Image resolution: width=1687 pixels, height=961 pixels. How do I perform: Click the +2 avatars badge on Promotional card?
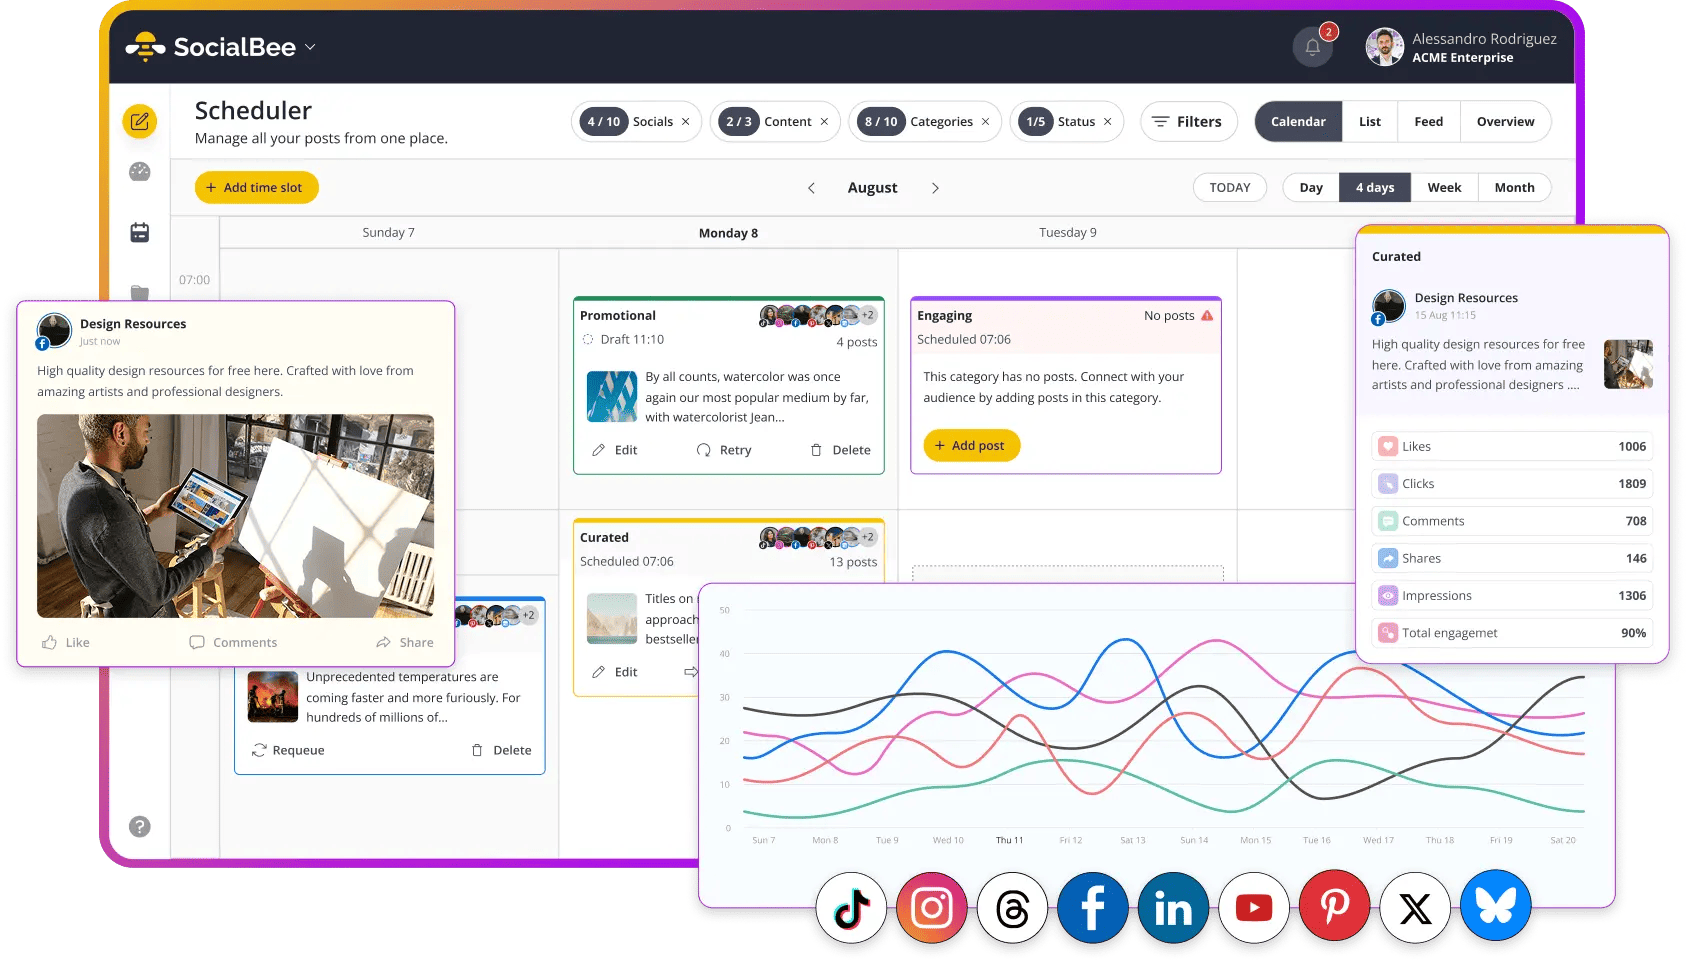[x=868, y=315]
